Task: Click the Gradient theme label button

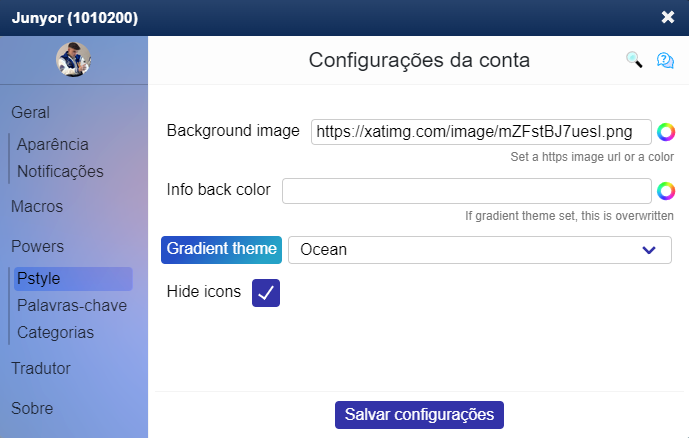Action: point(221,250)
